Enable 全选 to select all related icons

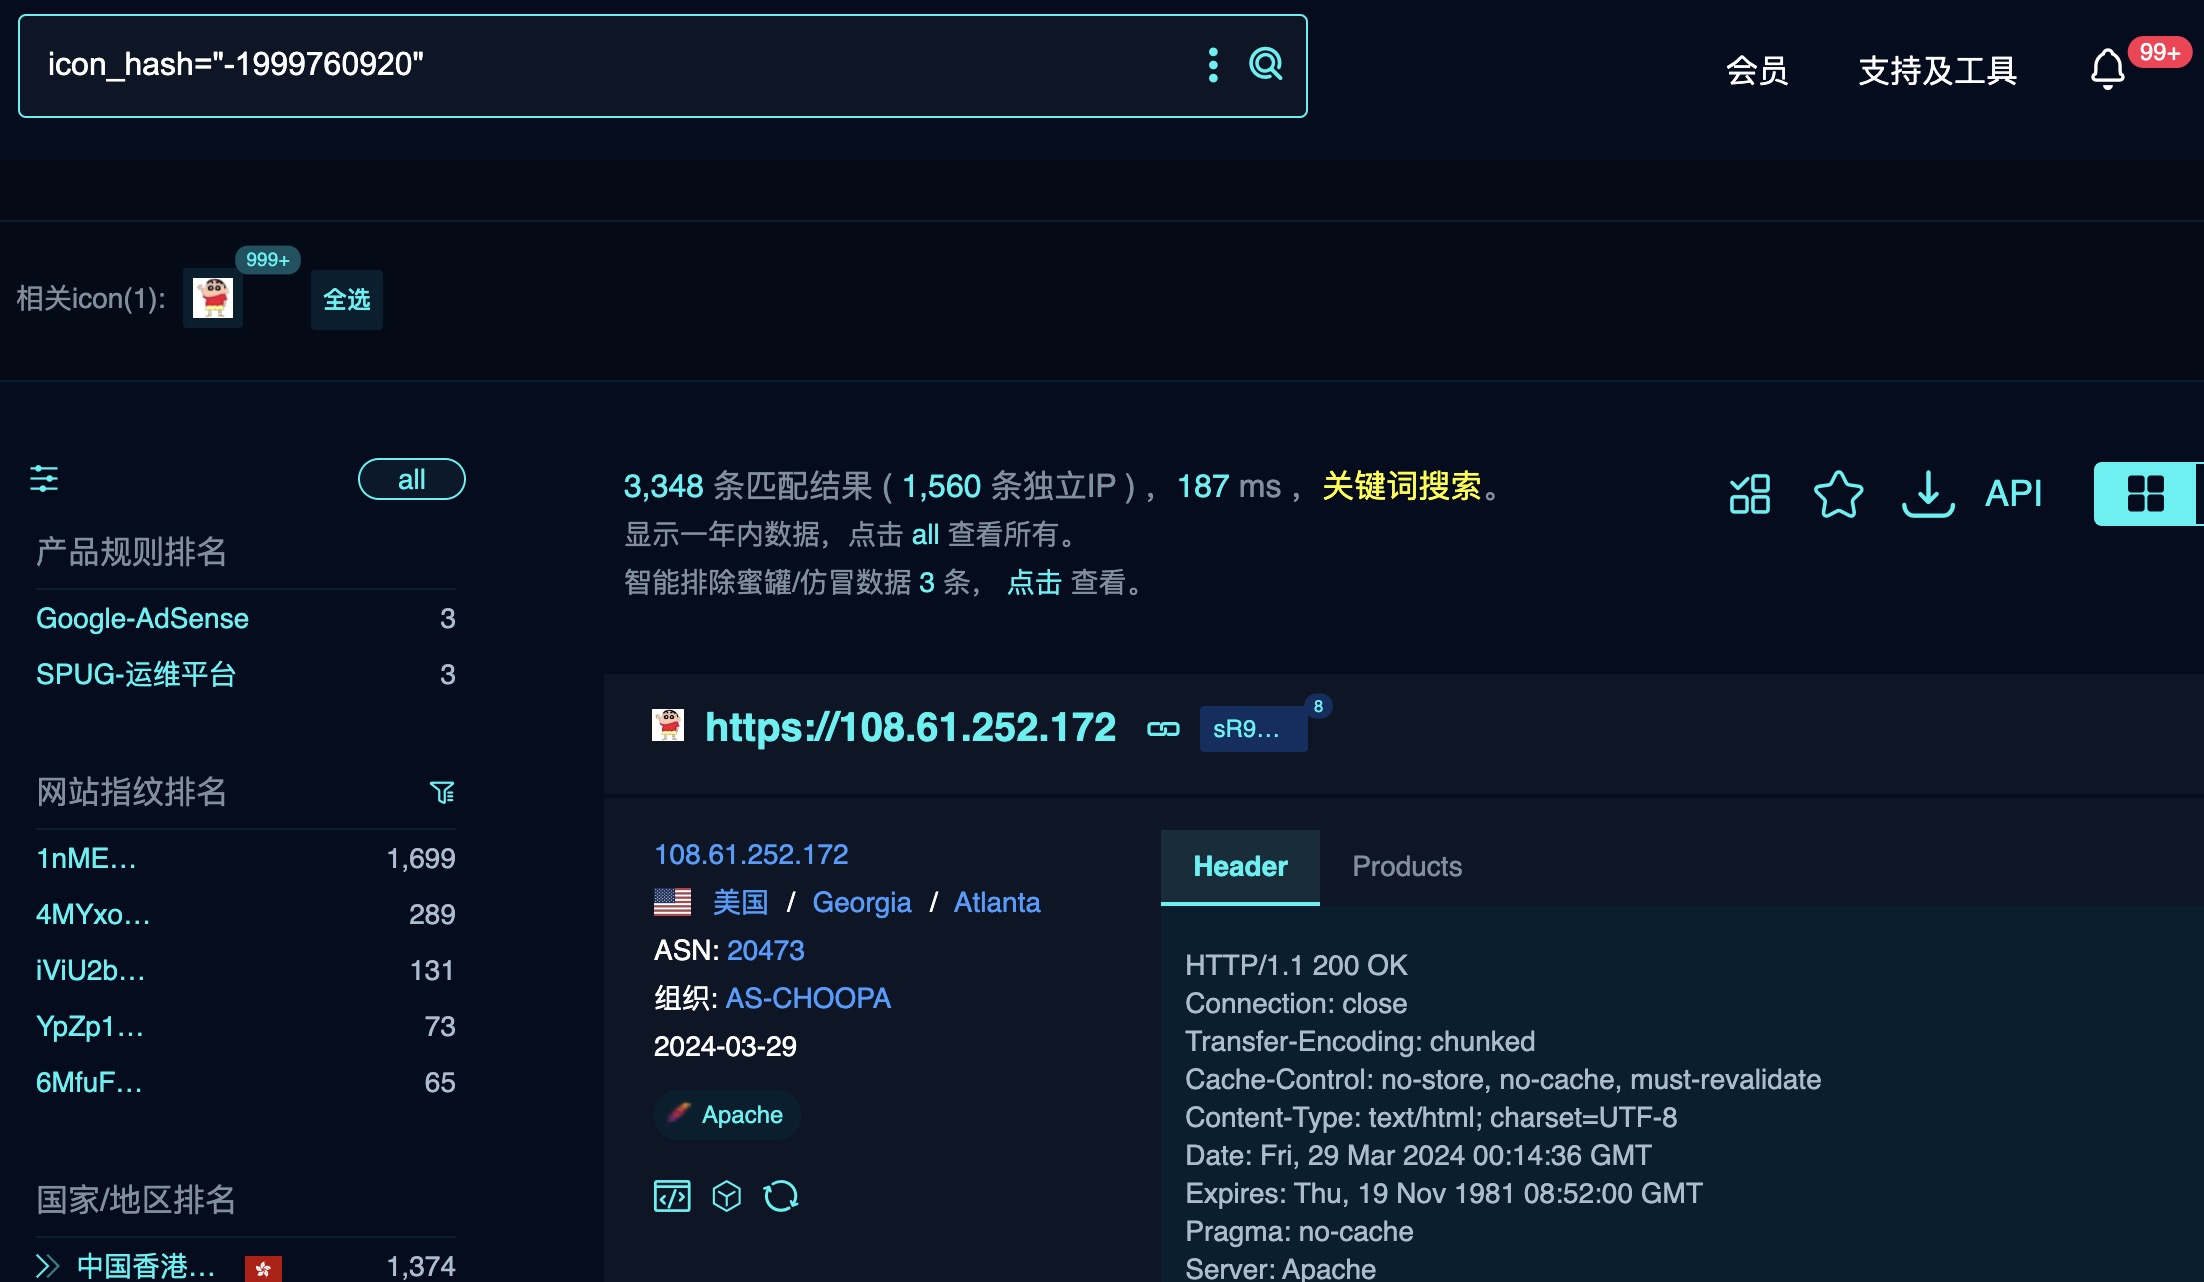346,299
